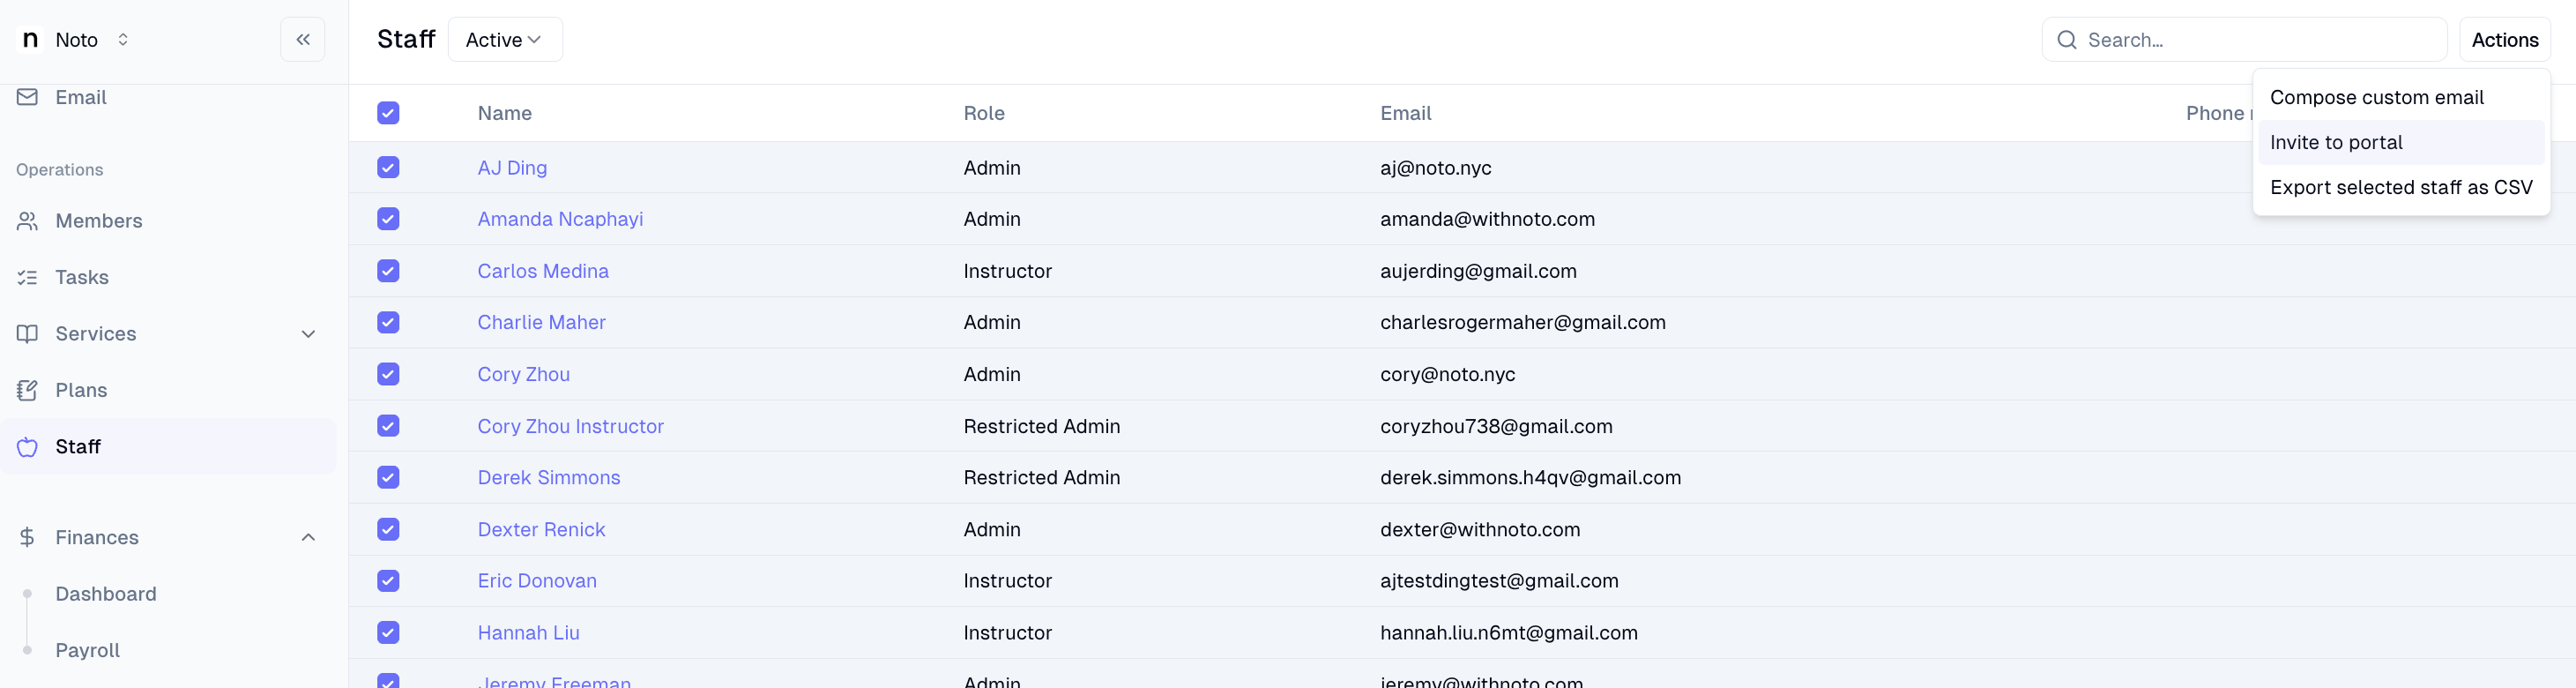Click the Staff apple icon
This screenshot has width=2576, height=688.
(x=27, y=447)
